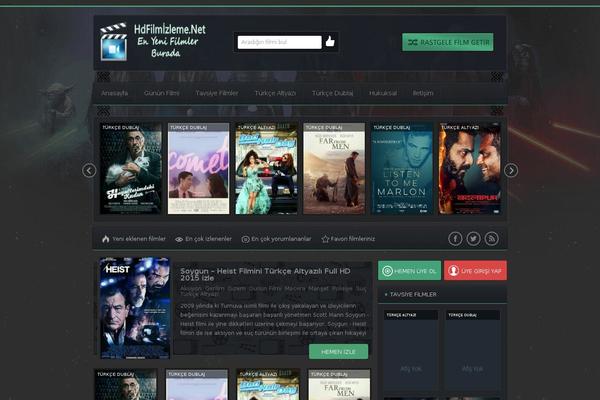Open the Far From Men poster in lower list
The image size is (600, 400).
tap(339, 385)
